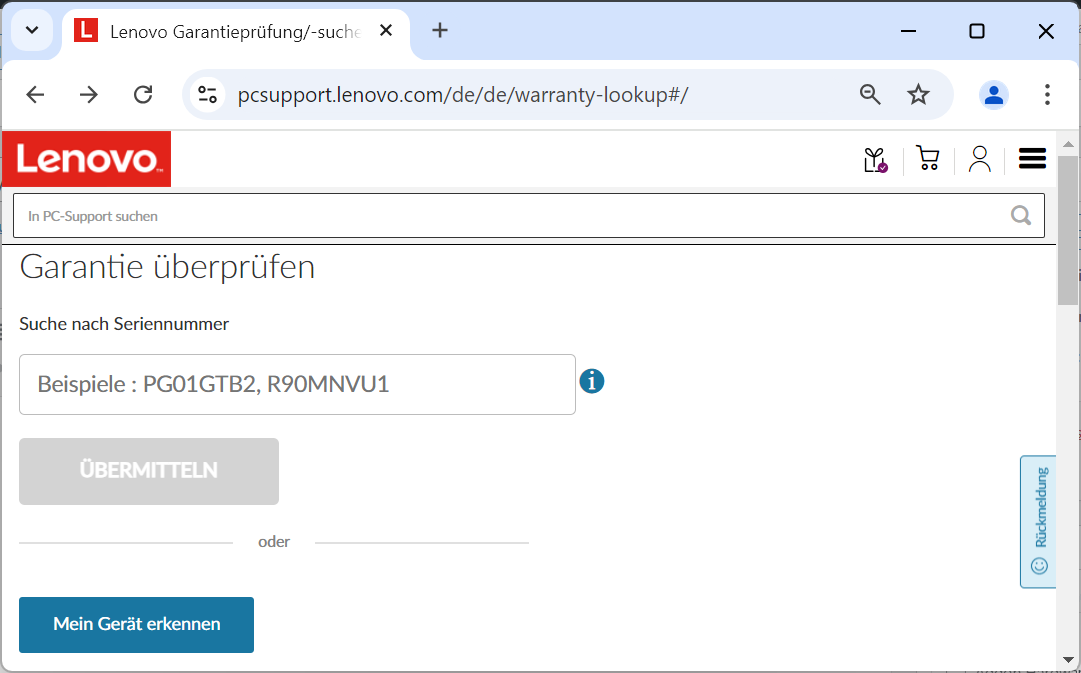1081x673 pixels.
Task: Bookmark this page with the star icon
Action: [918, 94]
